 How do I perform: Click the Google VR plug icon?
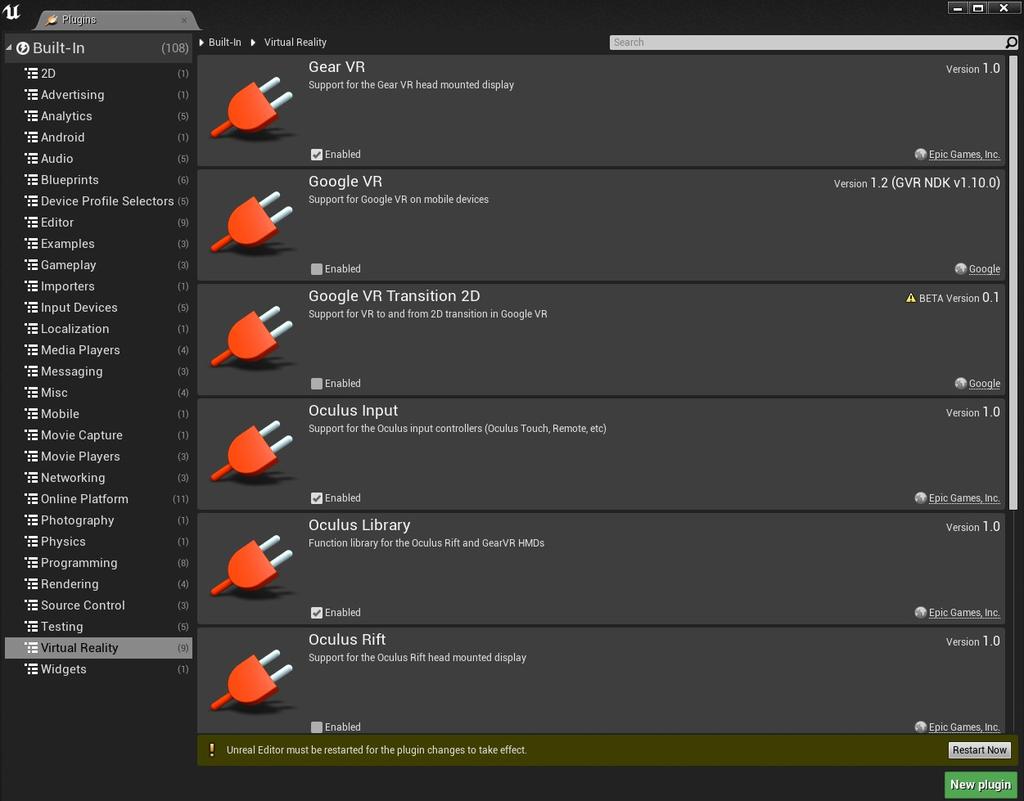252,224
